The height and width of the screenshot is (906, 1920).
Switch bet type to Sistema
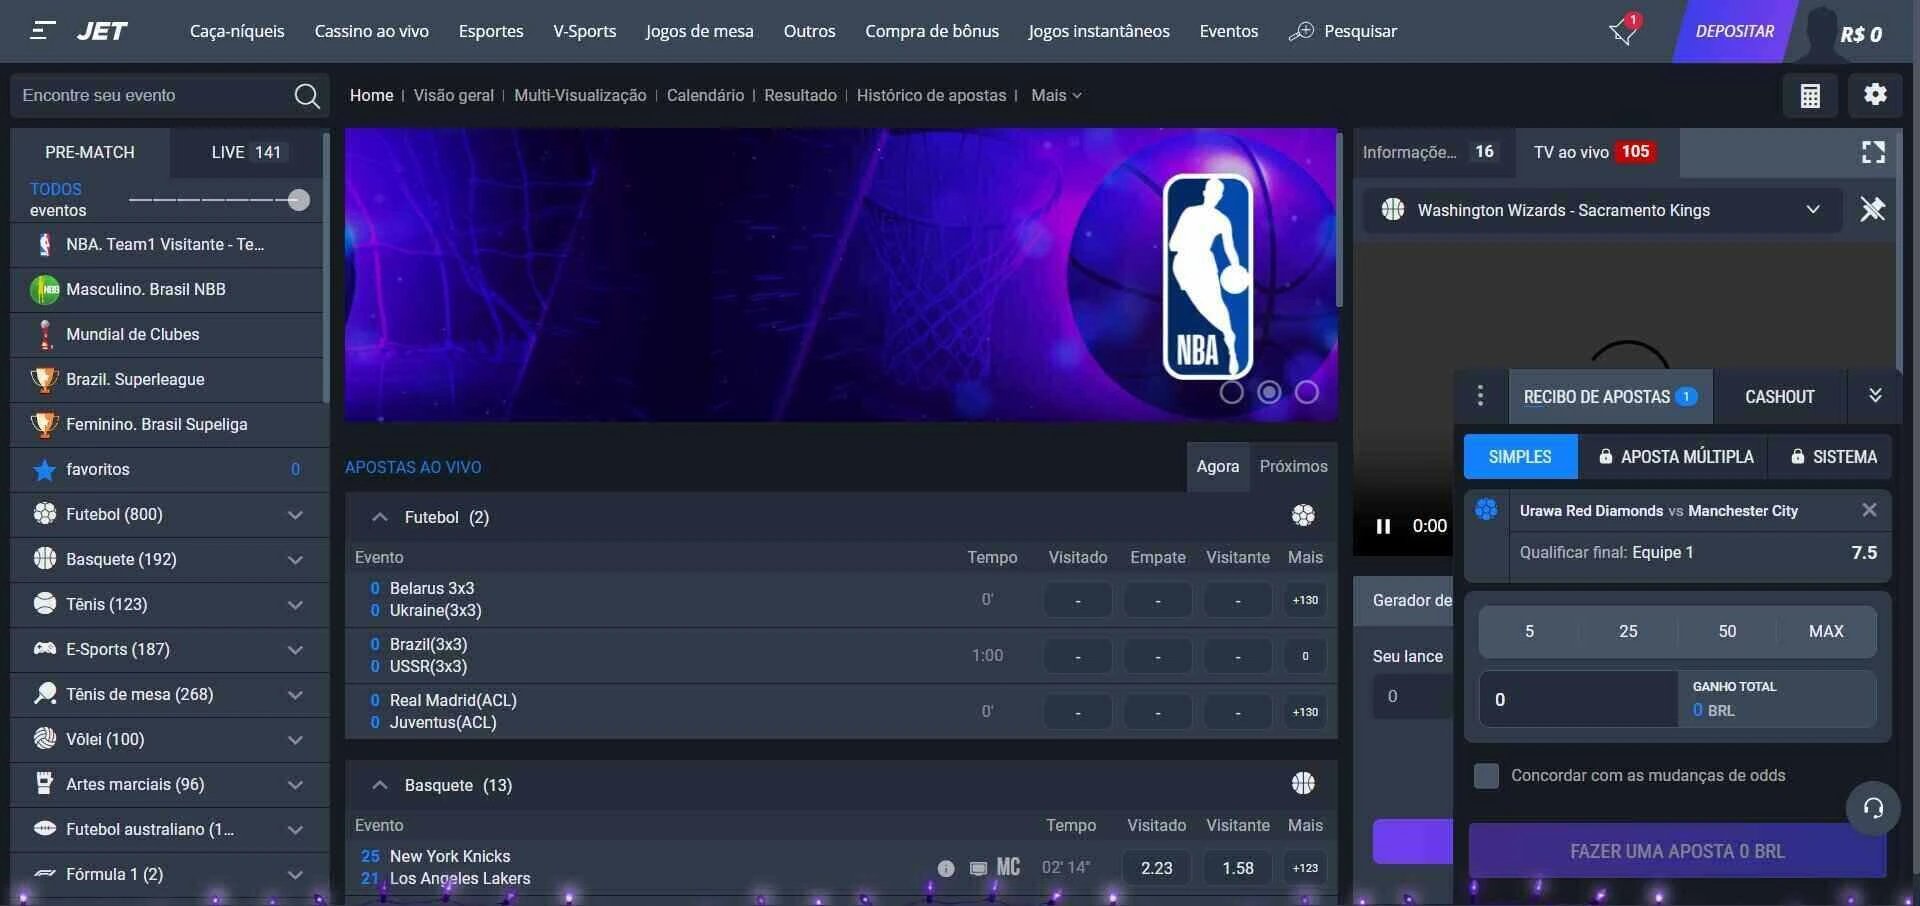click(1833, 457)
